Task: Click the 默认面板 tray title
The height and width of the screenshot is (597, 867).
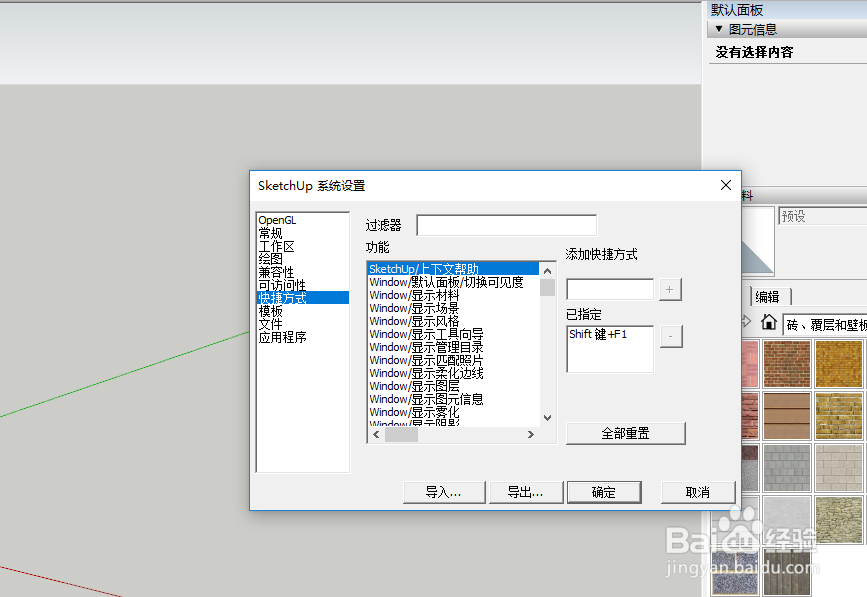Action: [737, 10]
